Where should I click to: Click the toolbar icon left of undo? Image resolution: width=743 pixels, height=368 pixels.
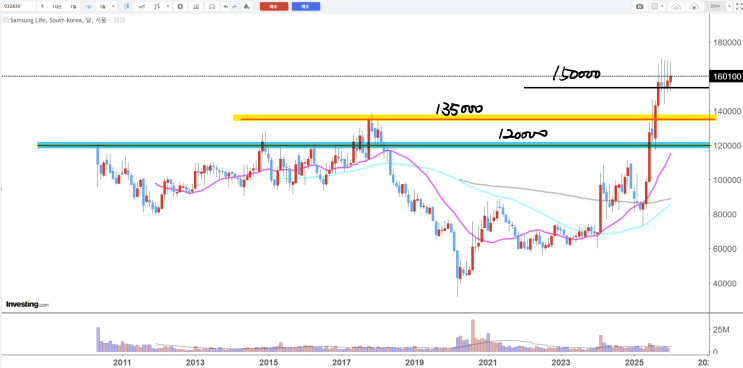[x=212, y=6]
